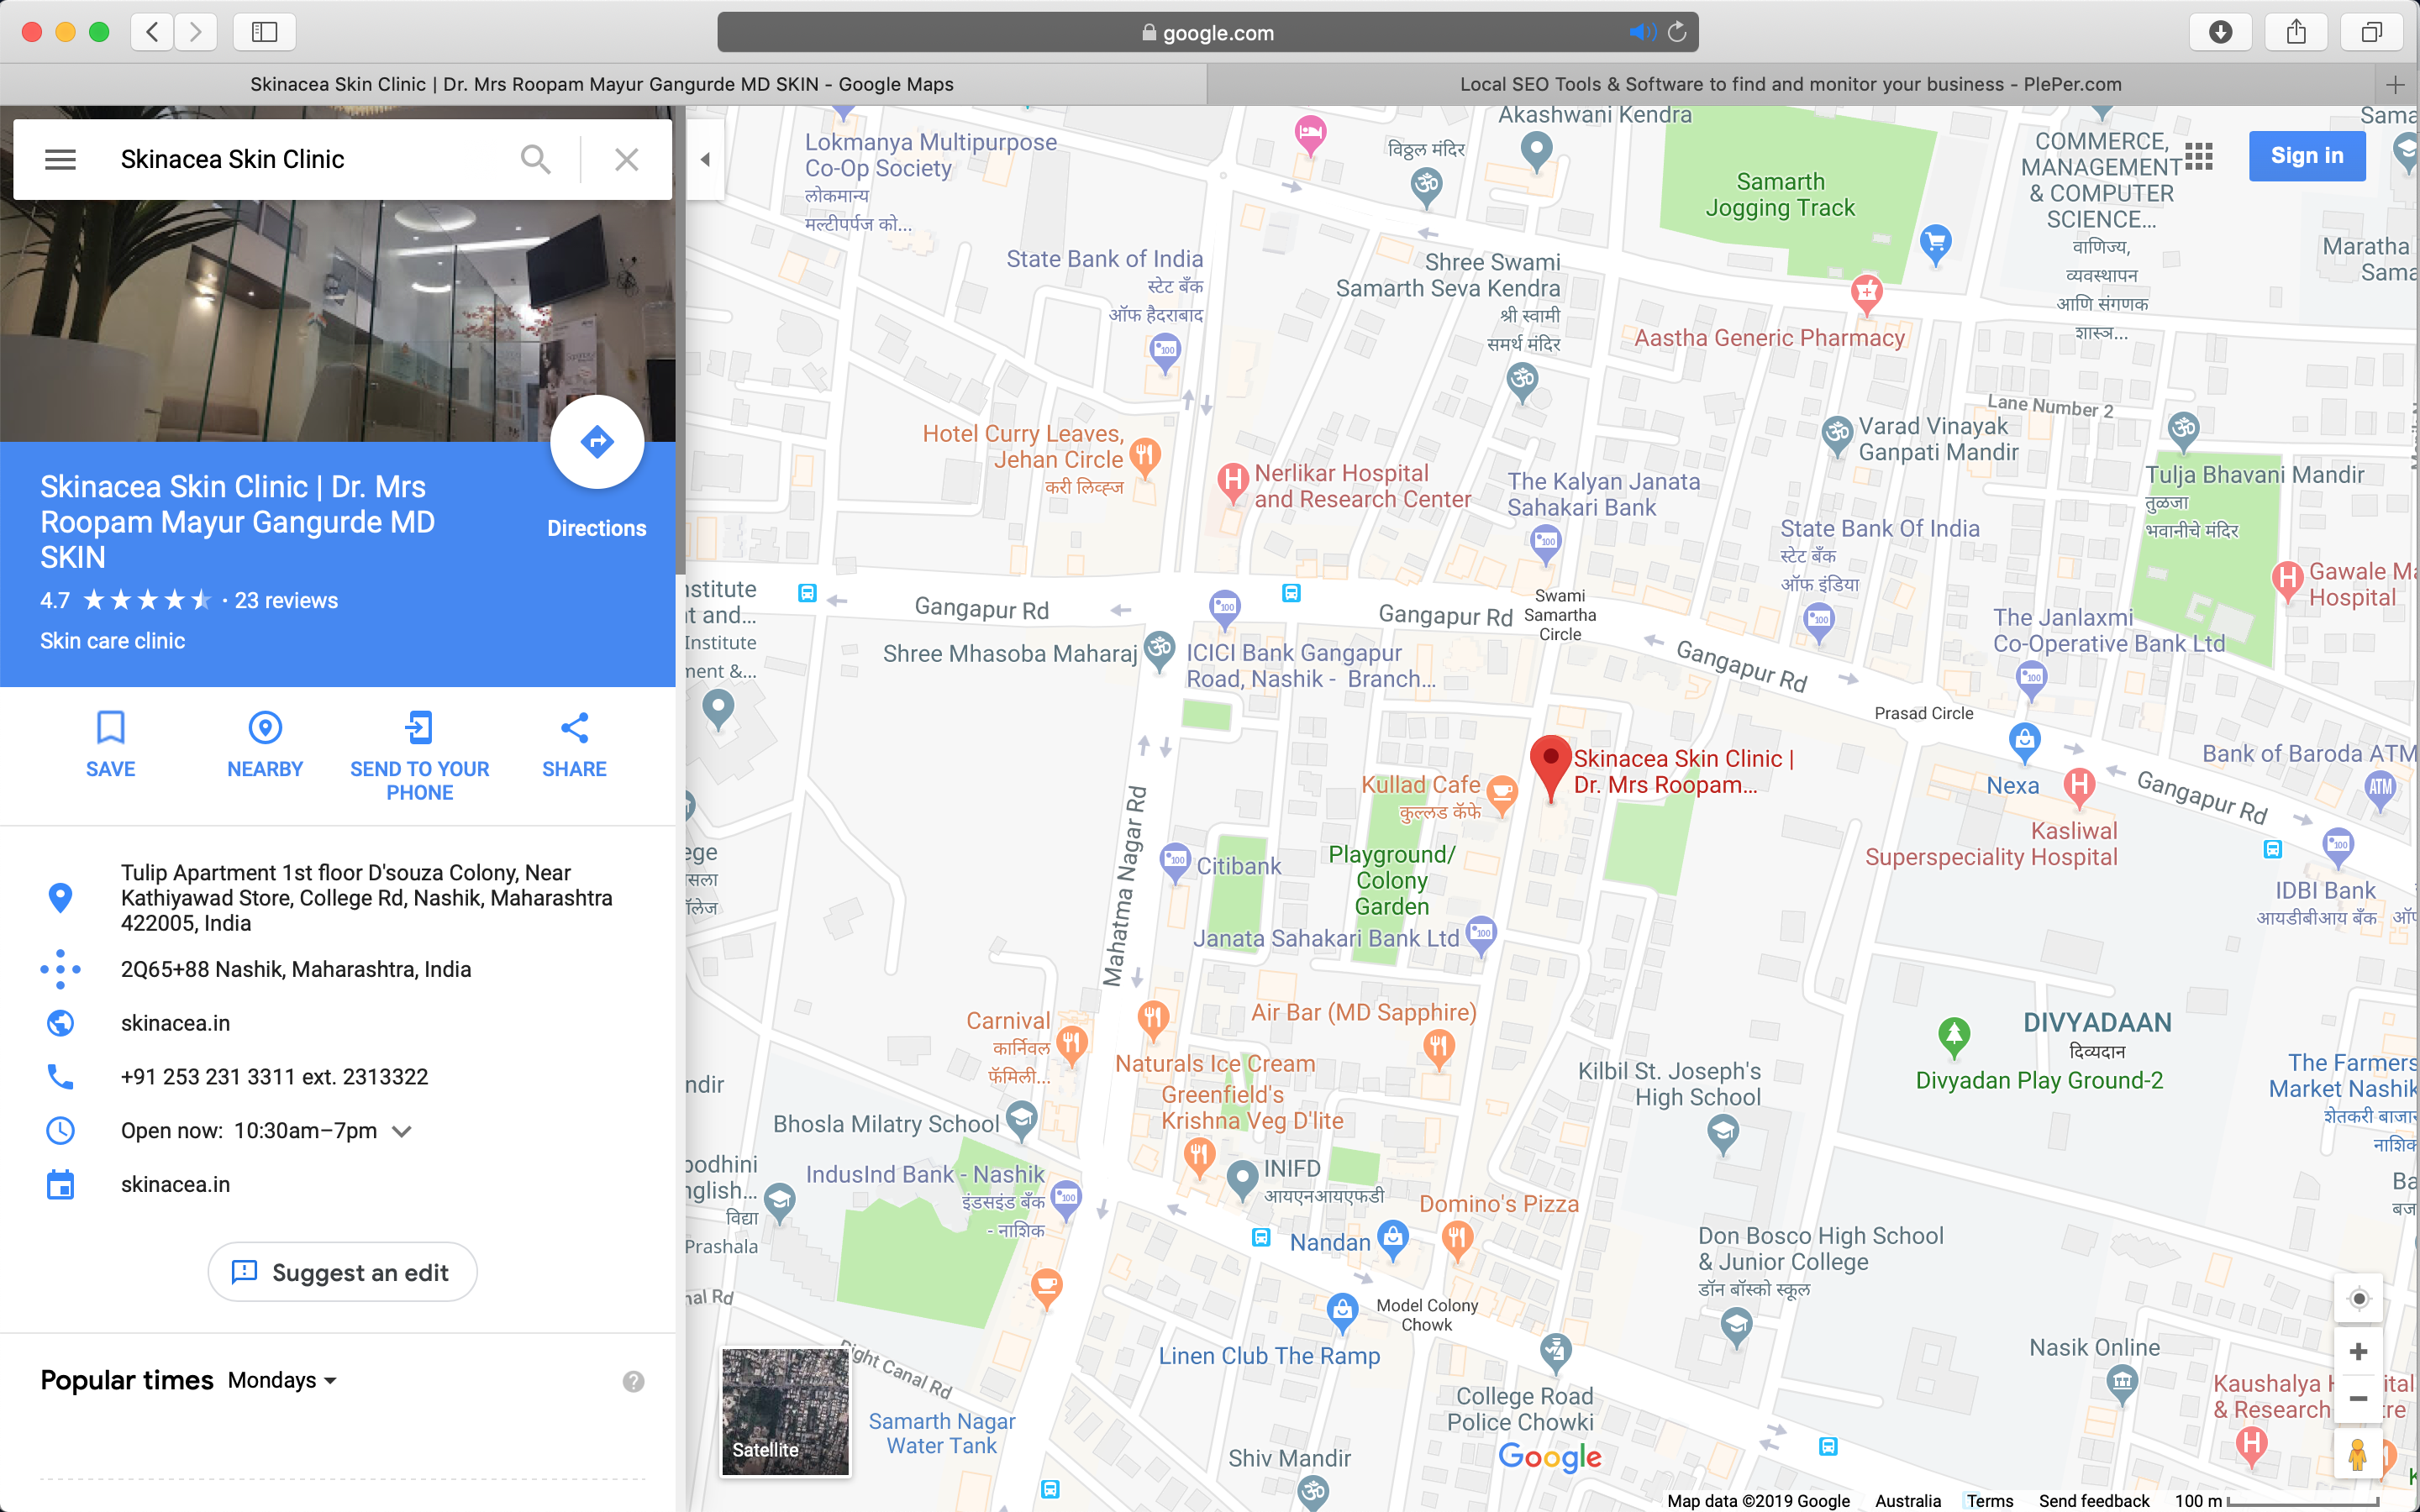Click Australia link in map footer
Image resolution: width=2420 pixels, height=1512 pixels.
1908,1500
